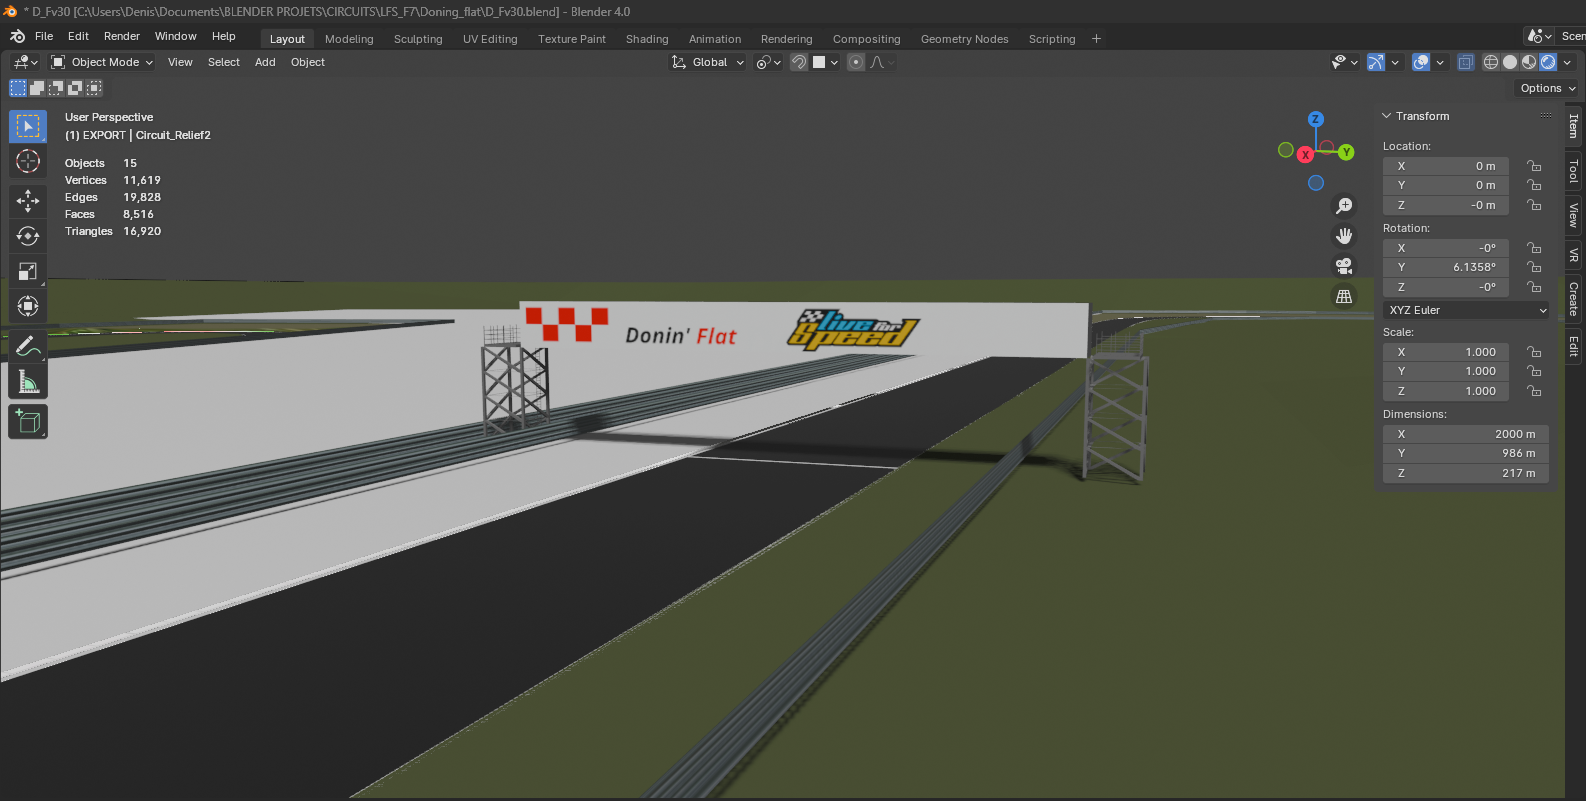The image size is (1586, 801).
Task: Click the red X axis gizmo ball
Action: pos(1305,154)
